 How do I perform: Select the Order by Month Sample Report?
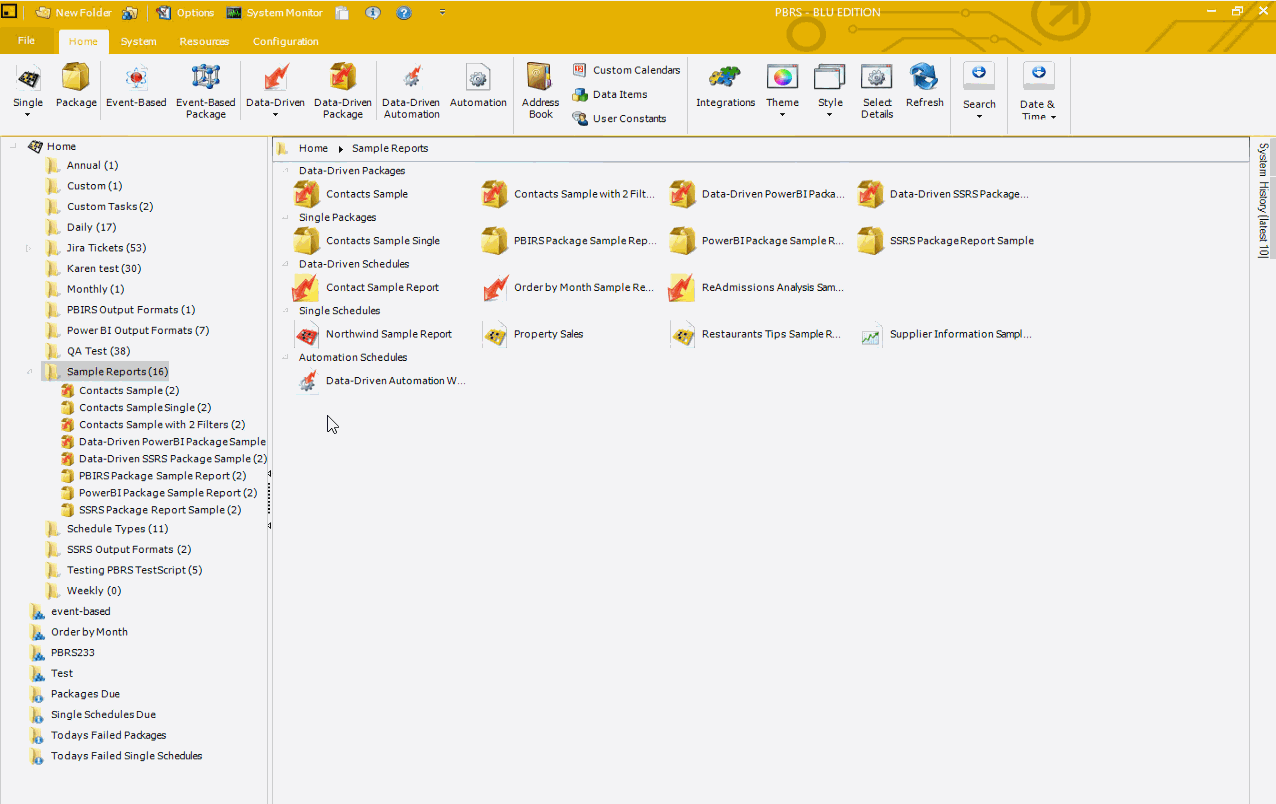point(568,287)
